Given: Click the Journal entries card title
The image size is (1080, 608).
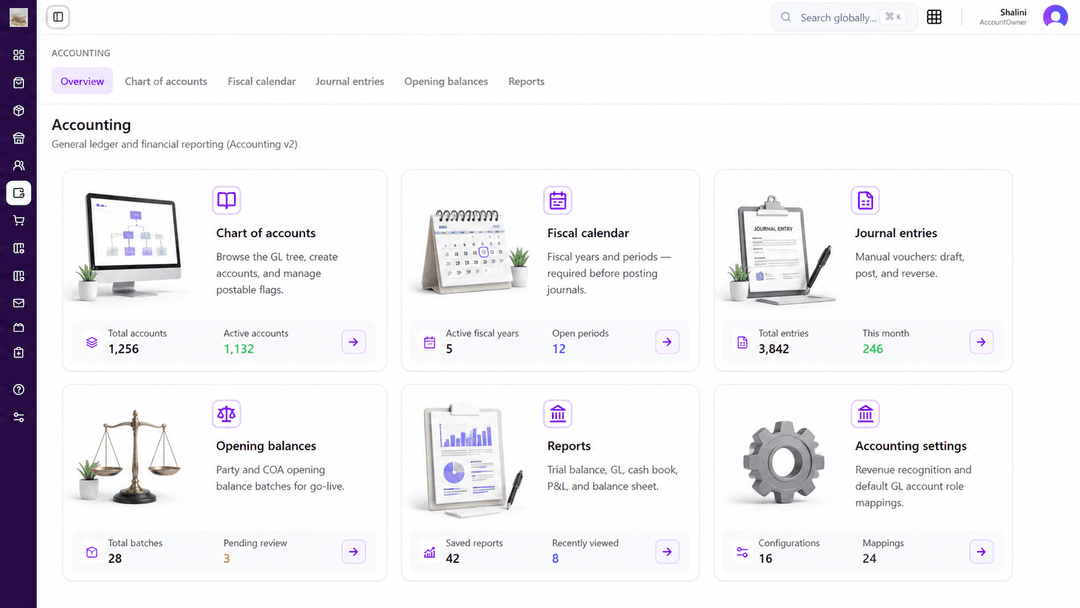Looking at the screenshot, I should tap(896, 233).
